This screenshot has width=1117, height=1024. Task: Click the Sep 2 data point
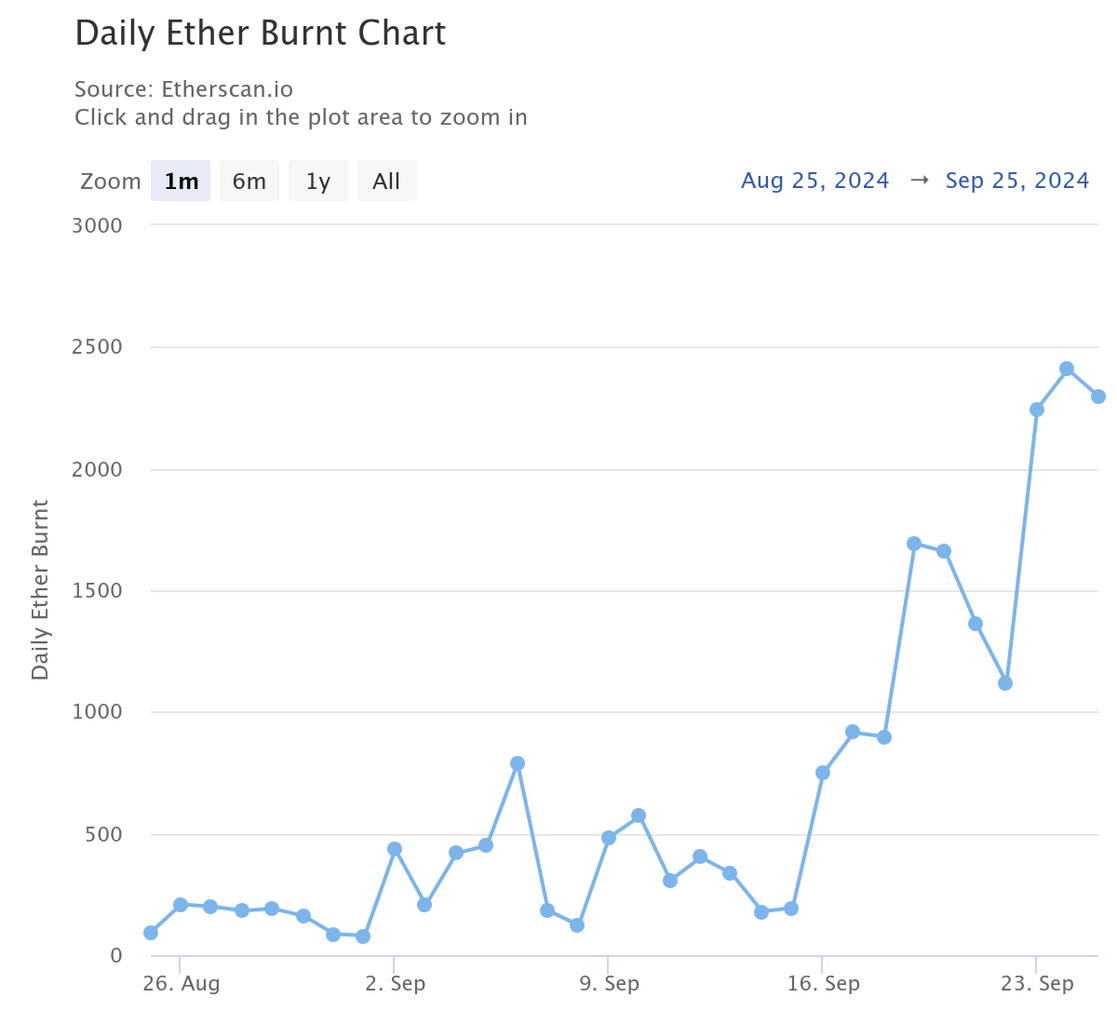point(395,849)
